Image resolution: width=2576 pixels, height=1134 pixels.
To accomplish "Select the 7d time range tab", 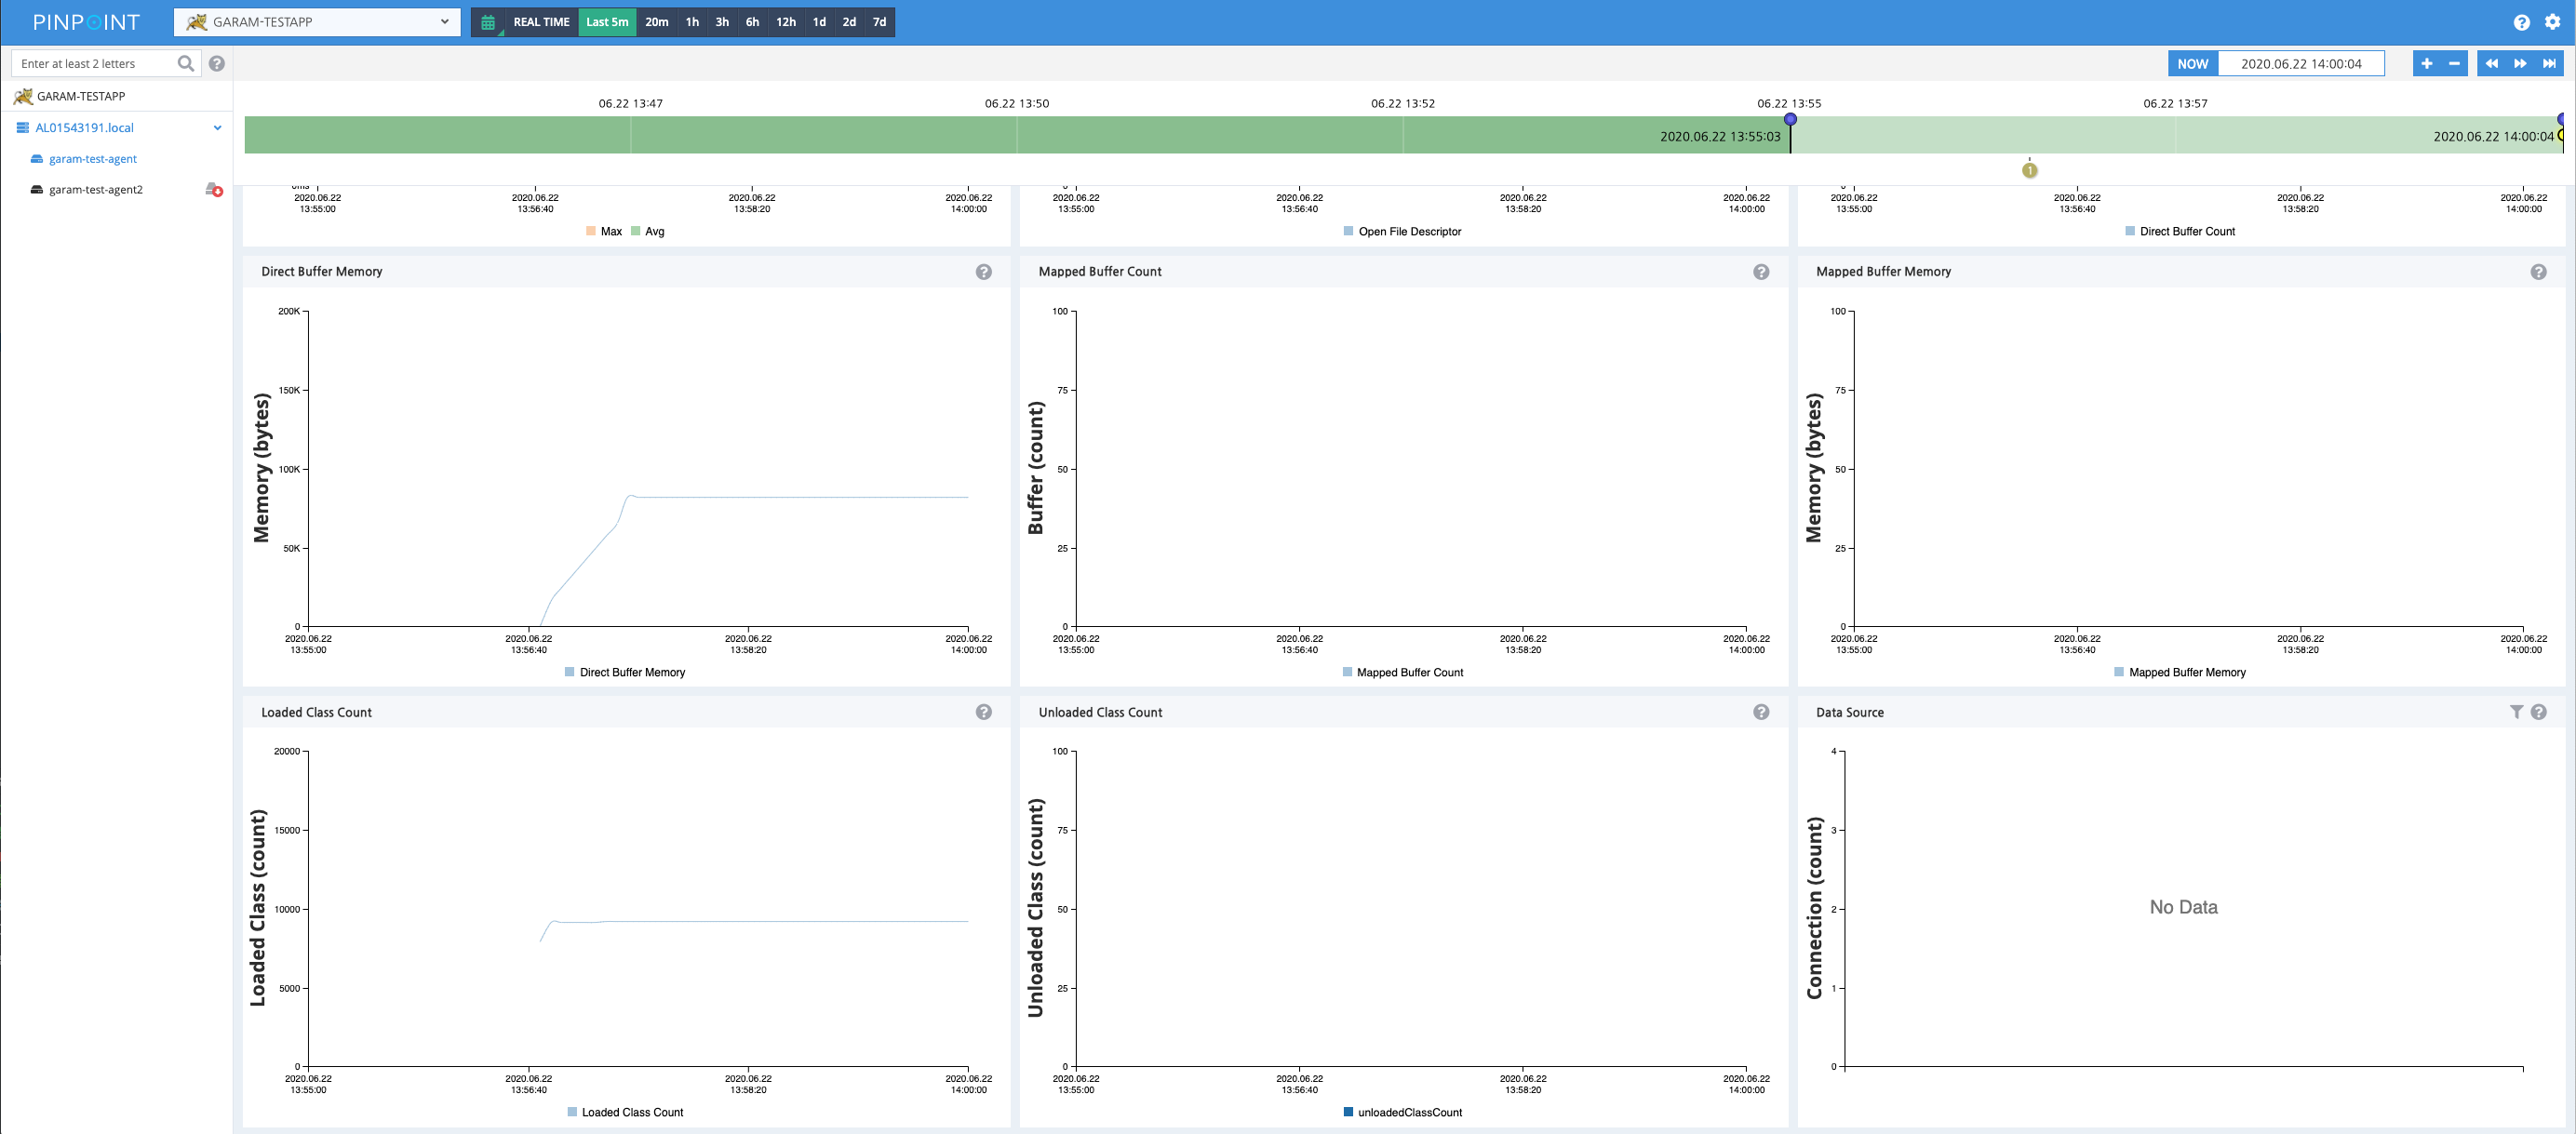I will click(878, 22).
